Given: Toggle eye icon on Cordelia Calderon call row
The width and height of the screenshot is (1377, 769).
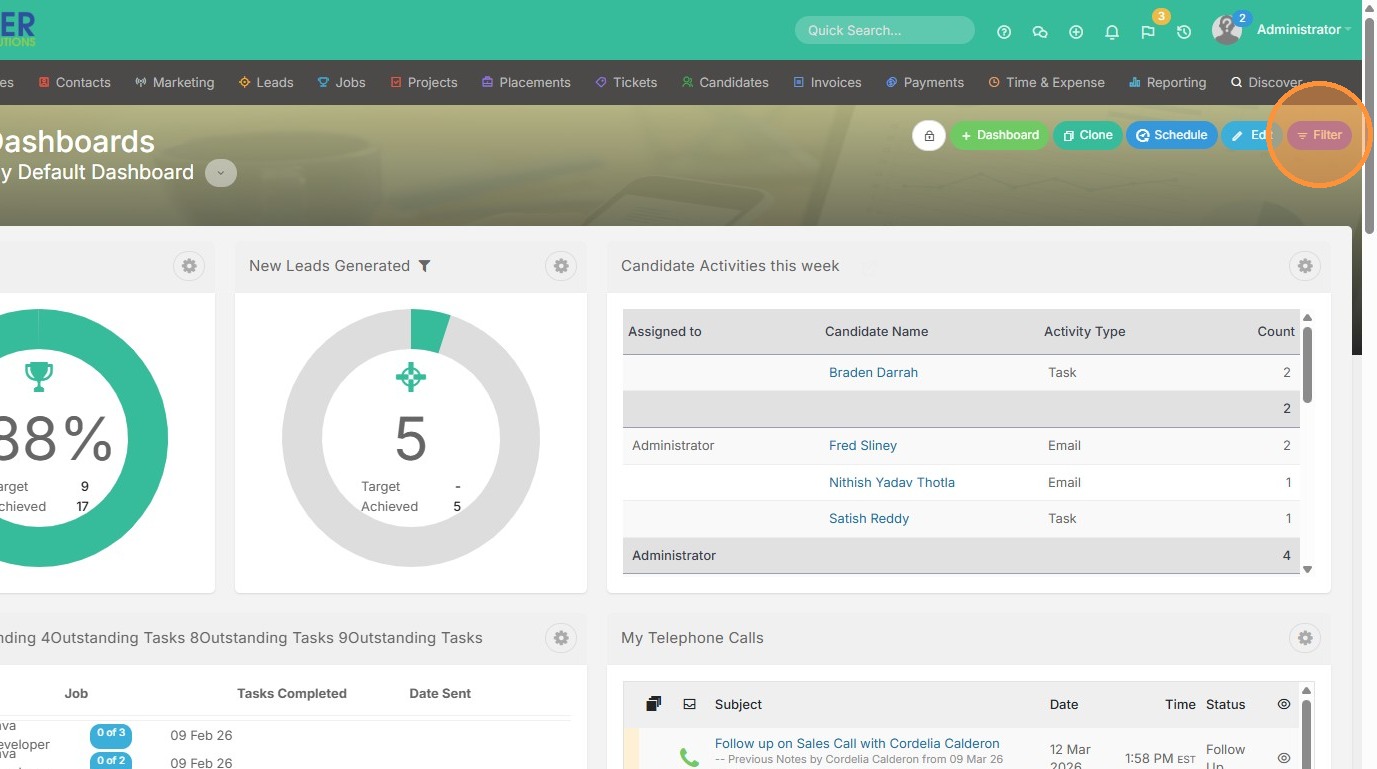Looking at the screenshot, I should click(1284, 758).
